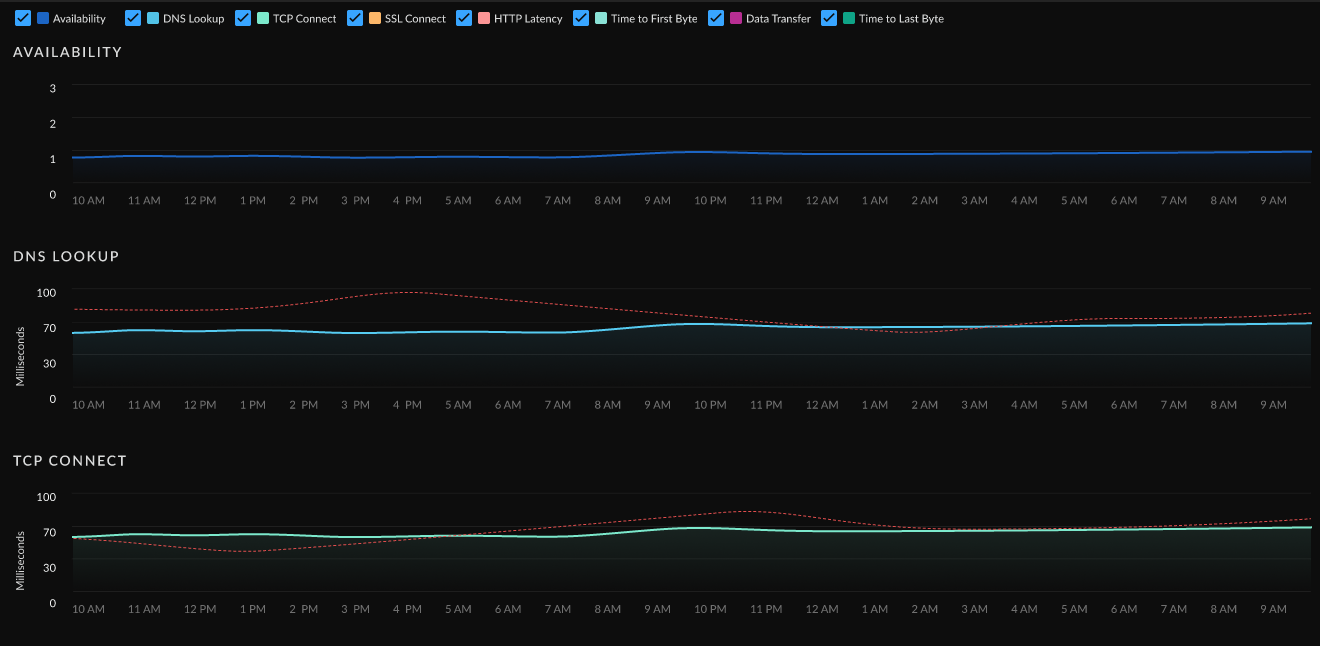Click 11 PM label on TCP Connect axis
This screenshot has height=646, width=1320.
pyautogui.click(x=766, y=609)
